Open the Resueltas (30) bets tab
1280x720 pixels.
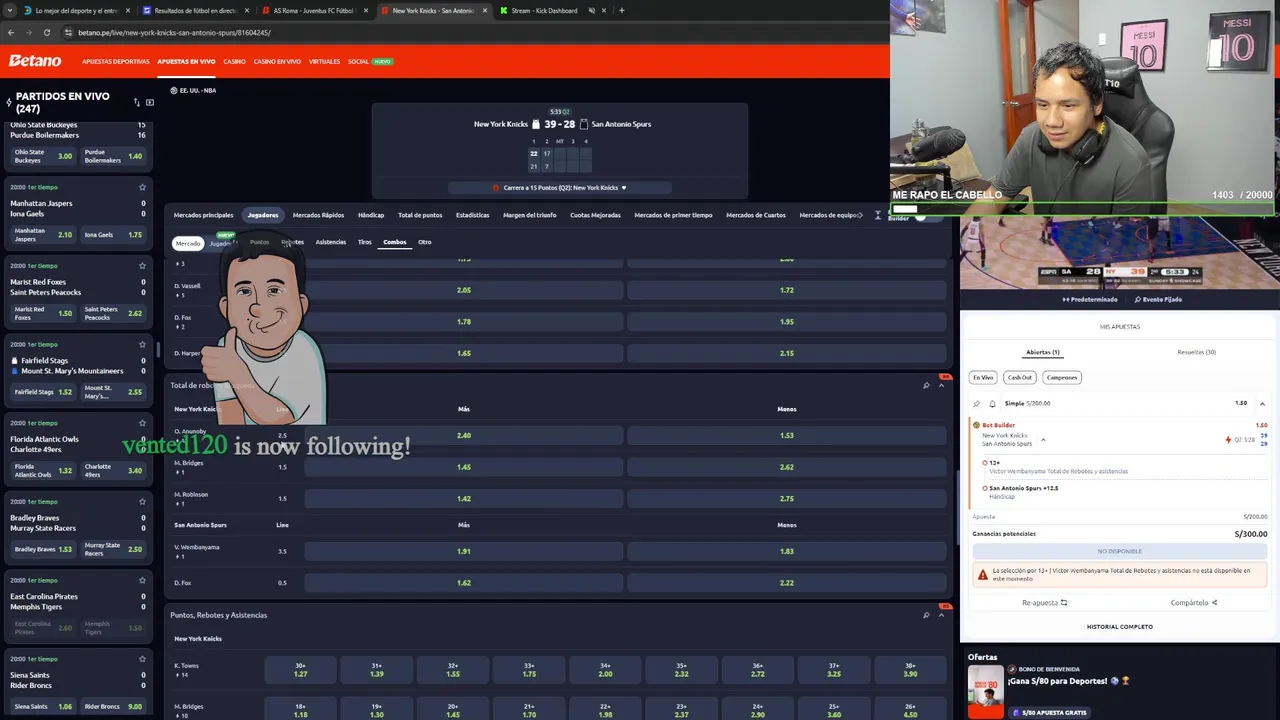pyautogui.click(x=1196, y=352)
